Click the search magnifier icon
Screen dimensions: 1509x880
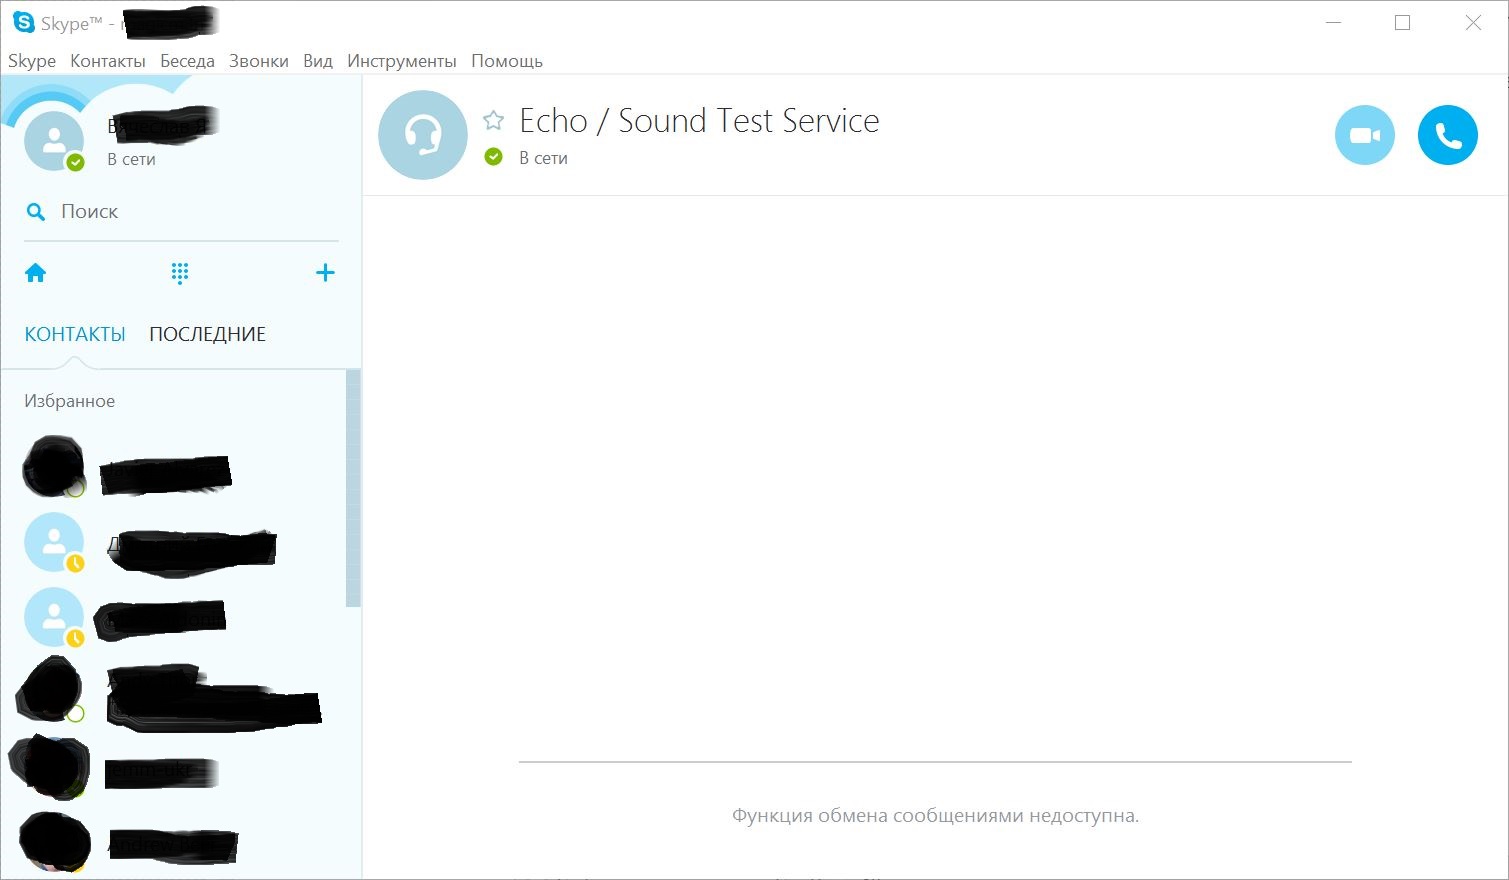(x=36, y=212)
